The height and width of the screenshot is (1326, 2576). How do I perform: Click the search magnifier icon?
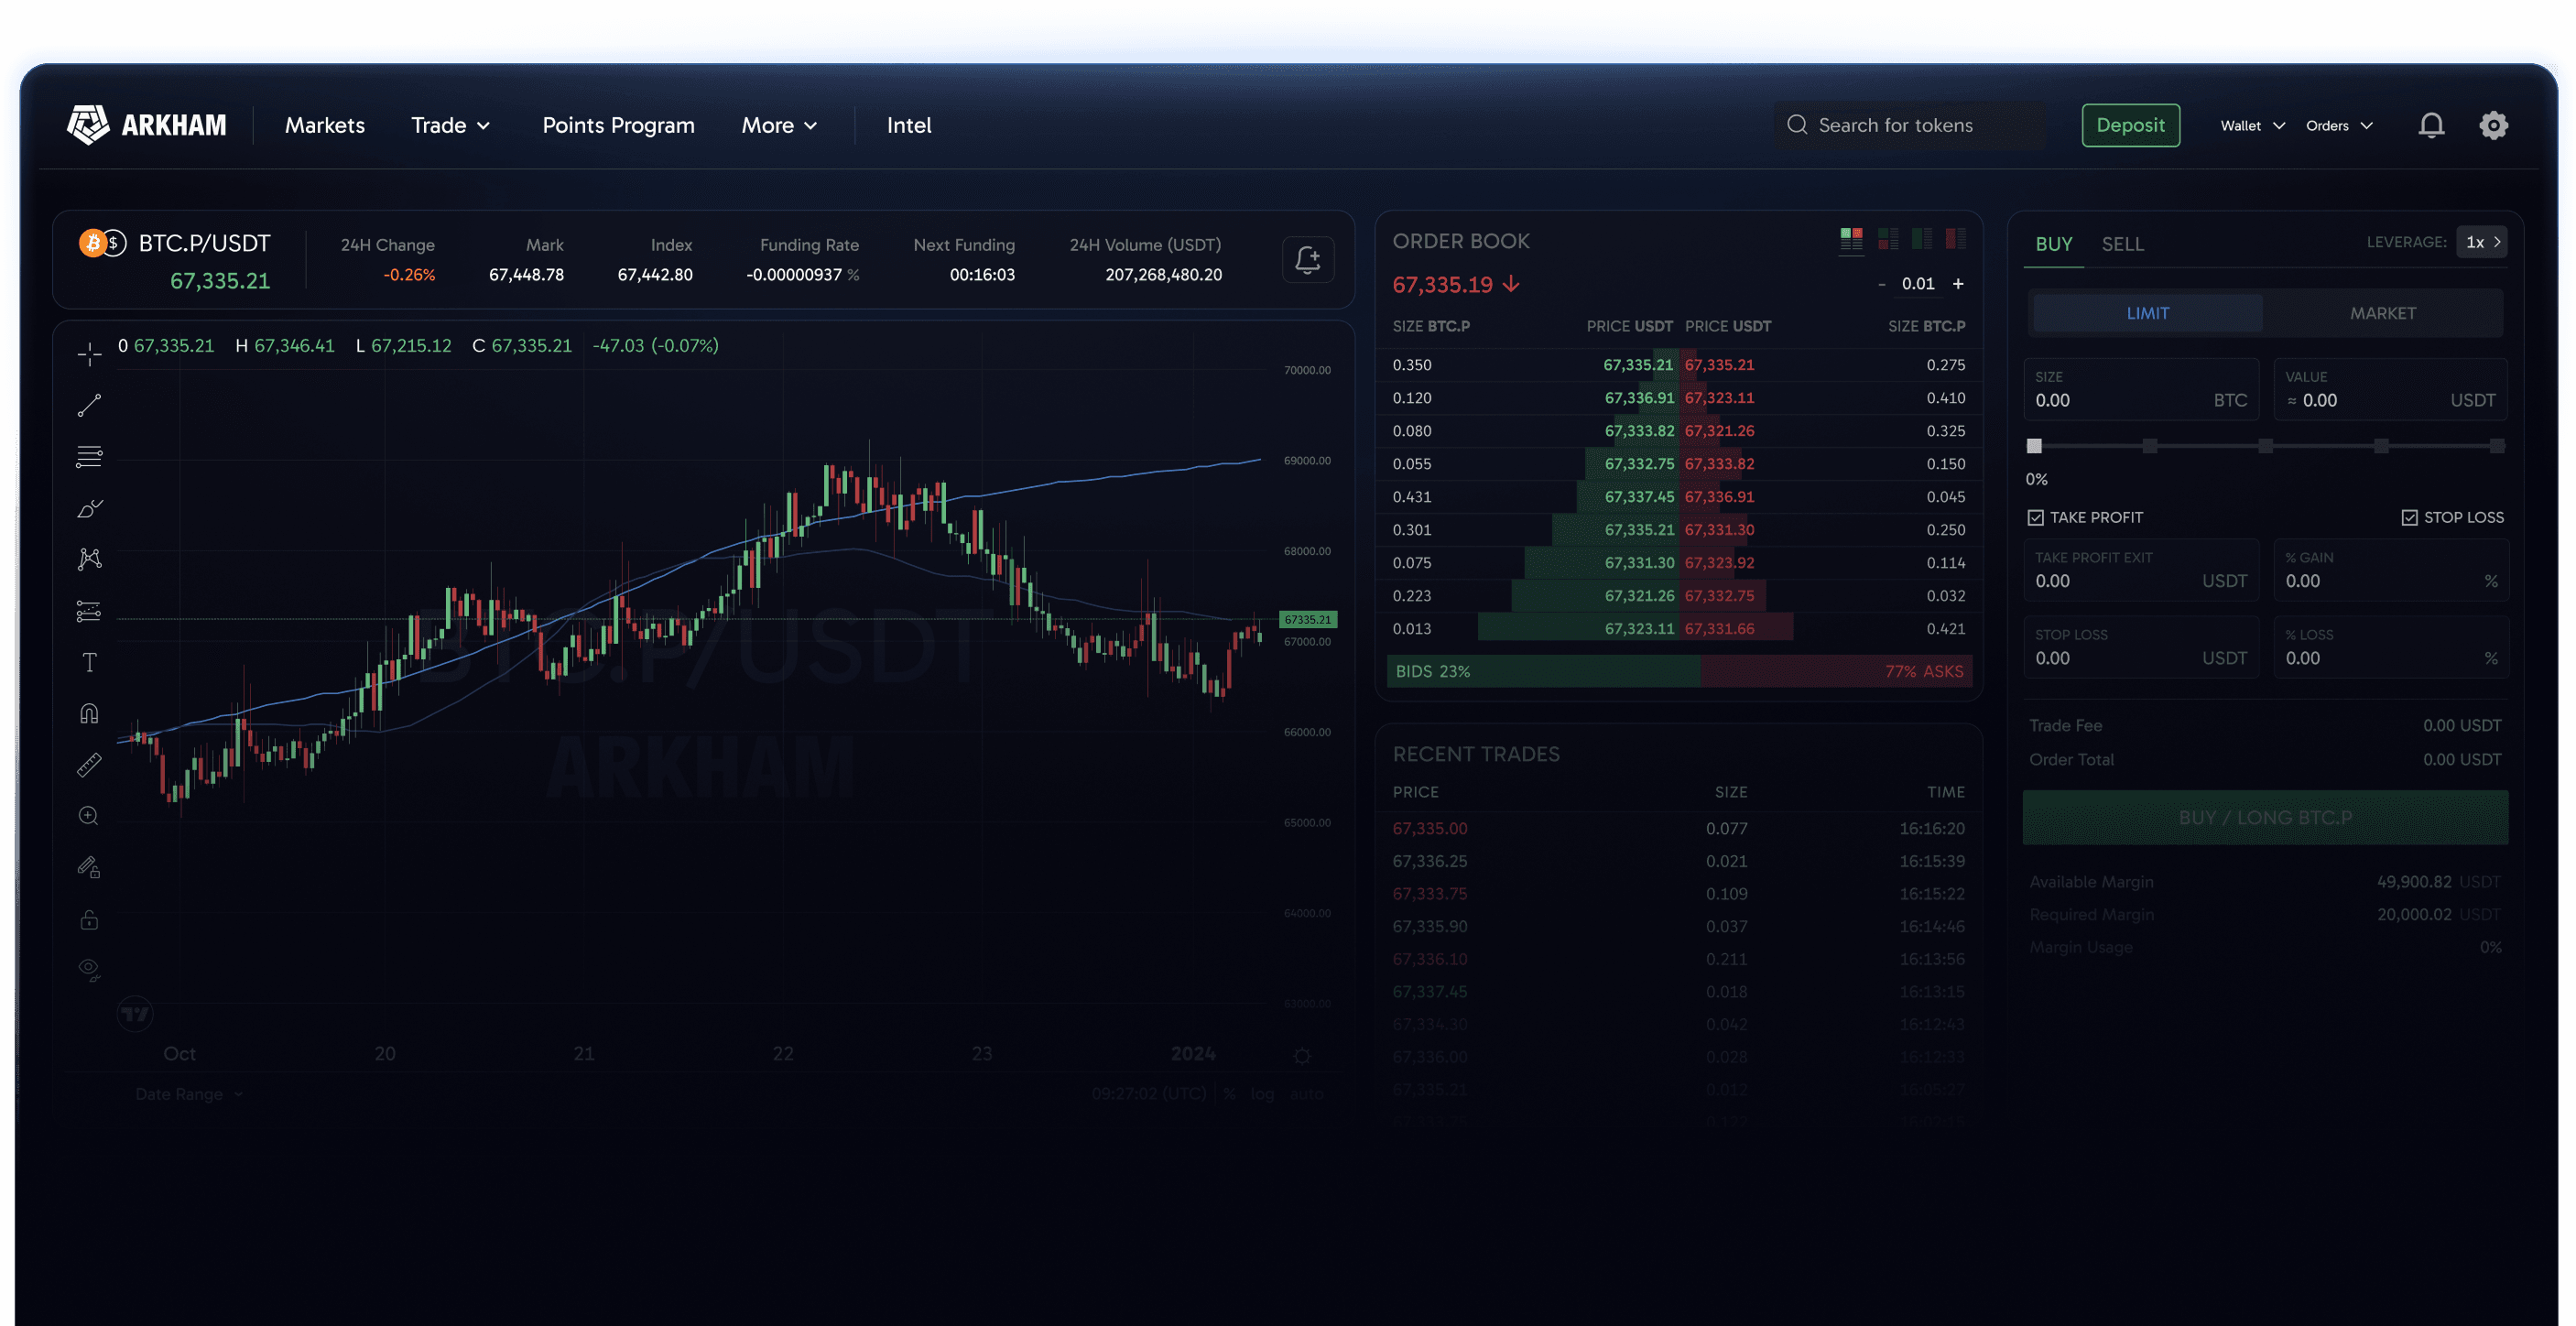tap(1797, 125)
